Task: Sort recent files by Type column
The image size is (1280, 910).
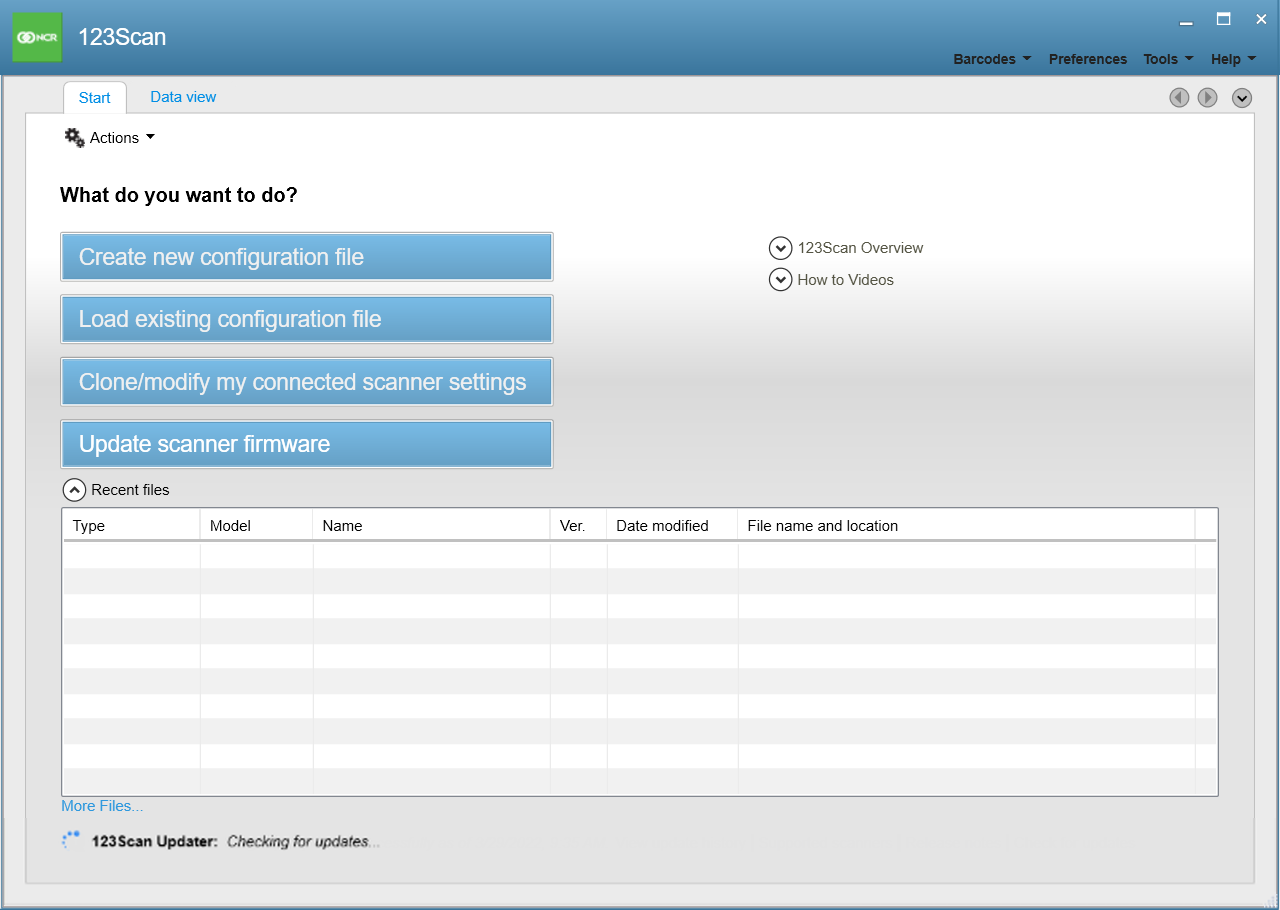Action: tap(132, 526)
